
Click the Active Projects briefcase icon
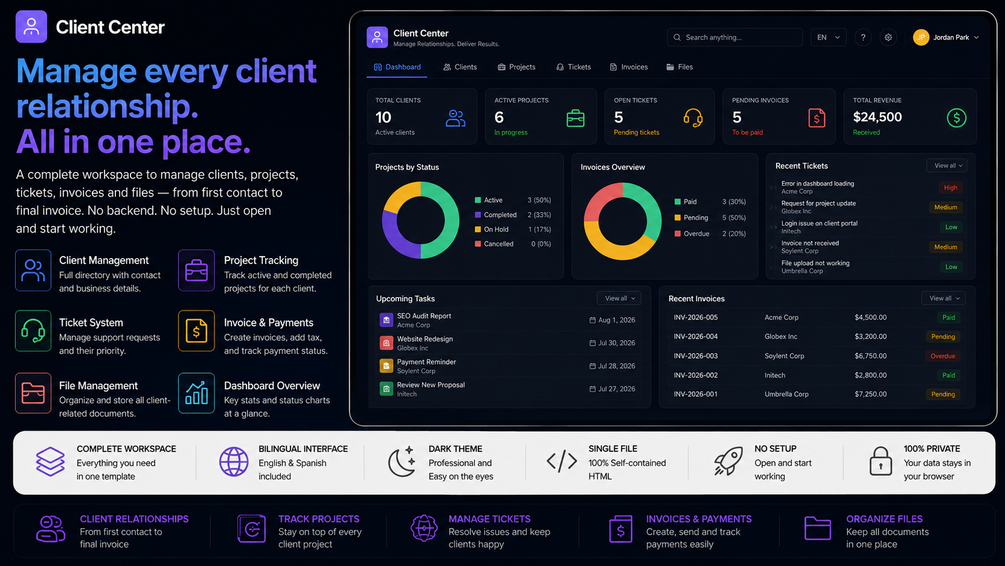tap(576, 118)
